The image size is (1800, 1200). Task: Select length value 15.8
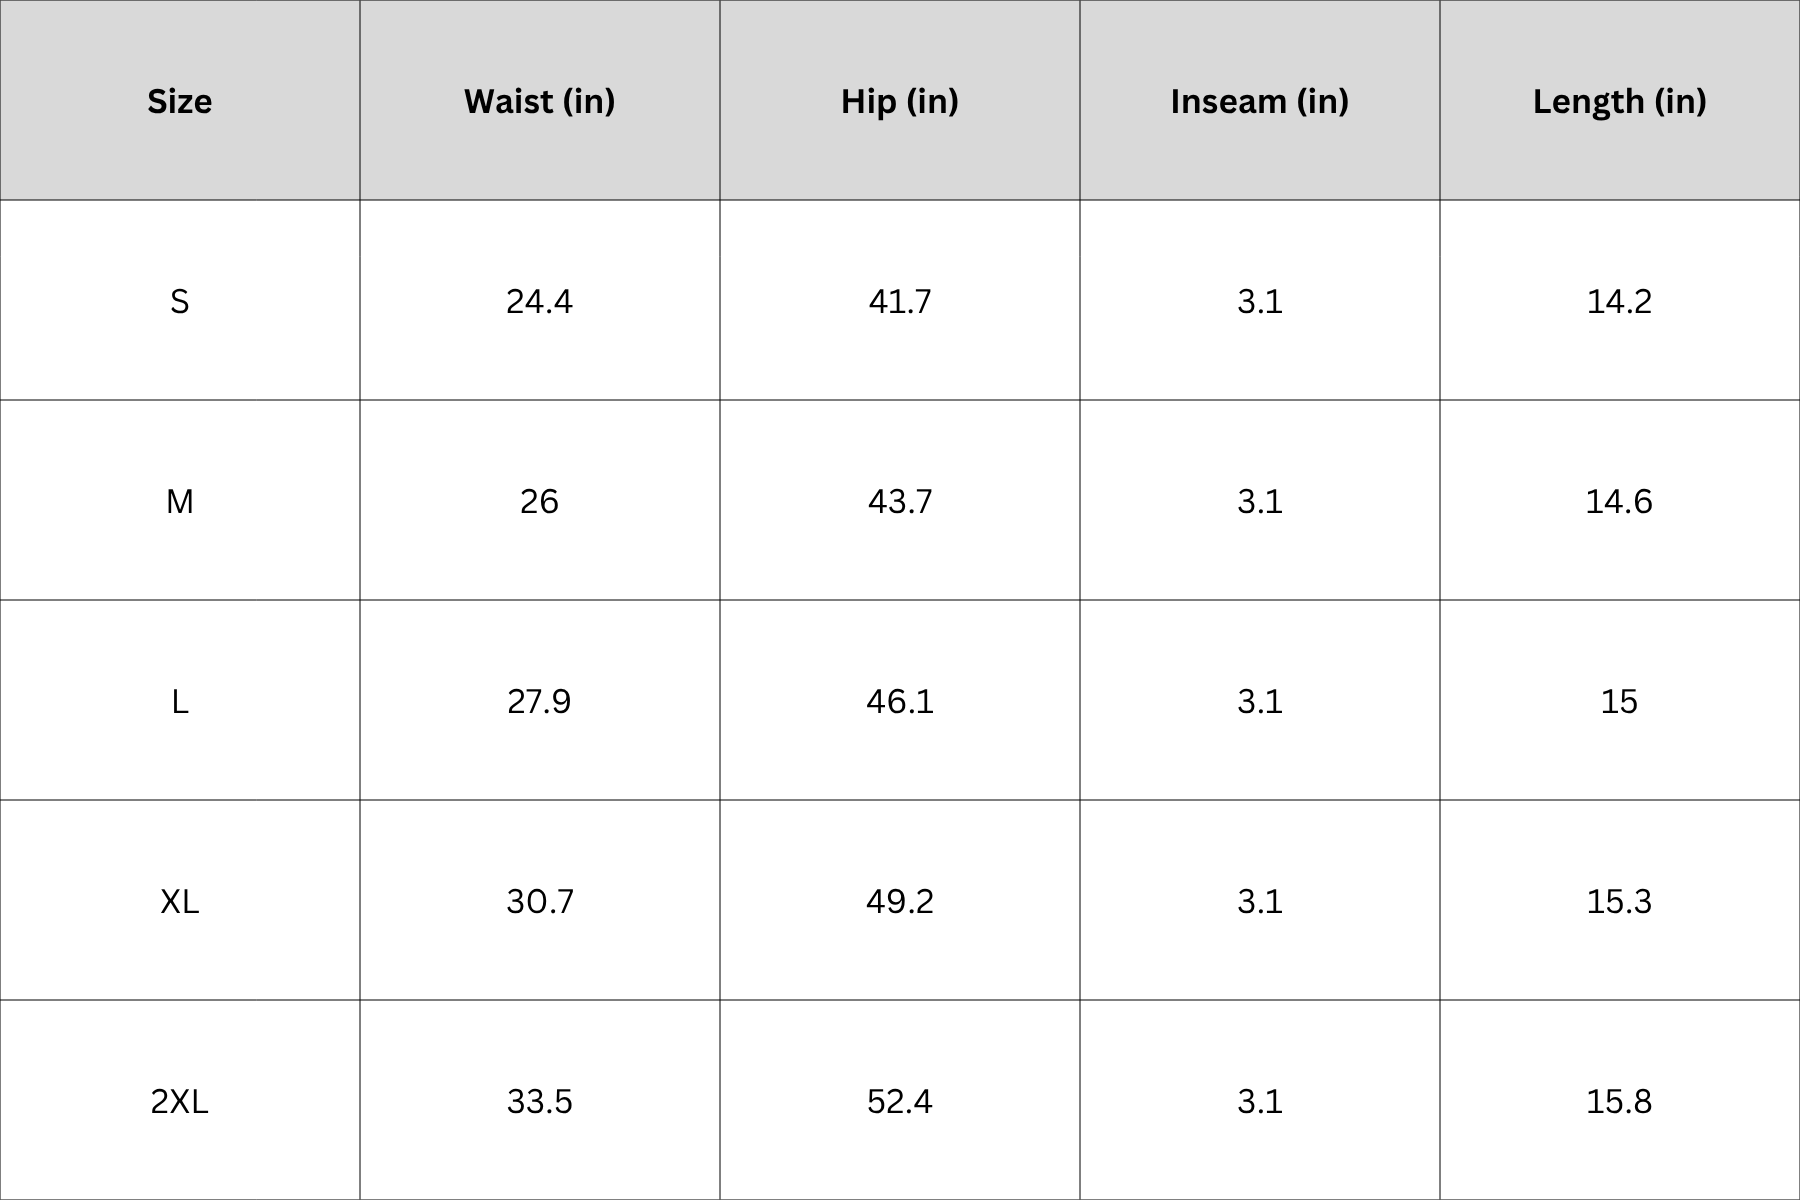(x=1620, y=1100)
